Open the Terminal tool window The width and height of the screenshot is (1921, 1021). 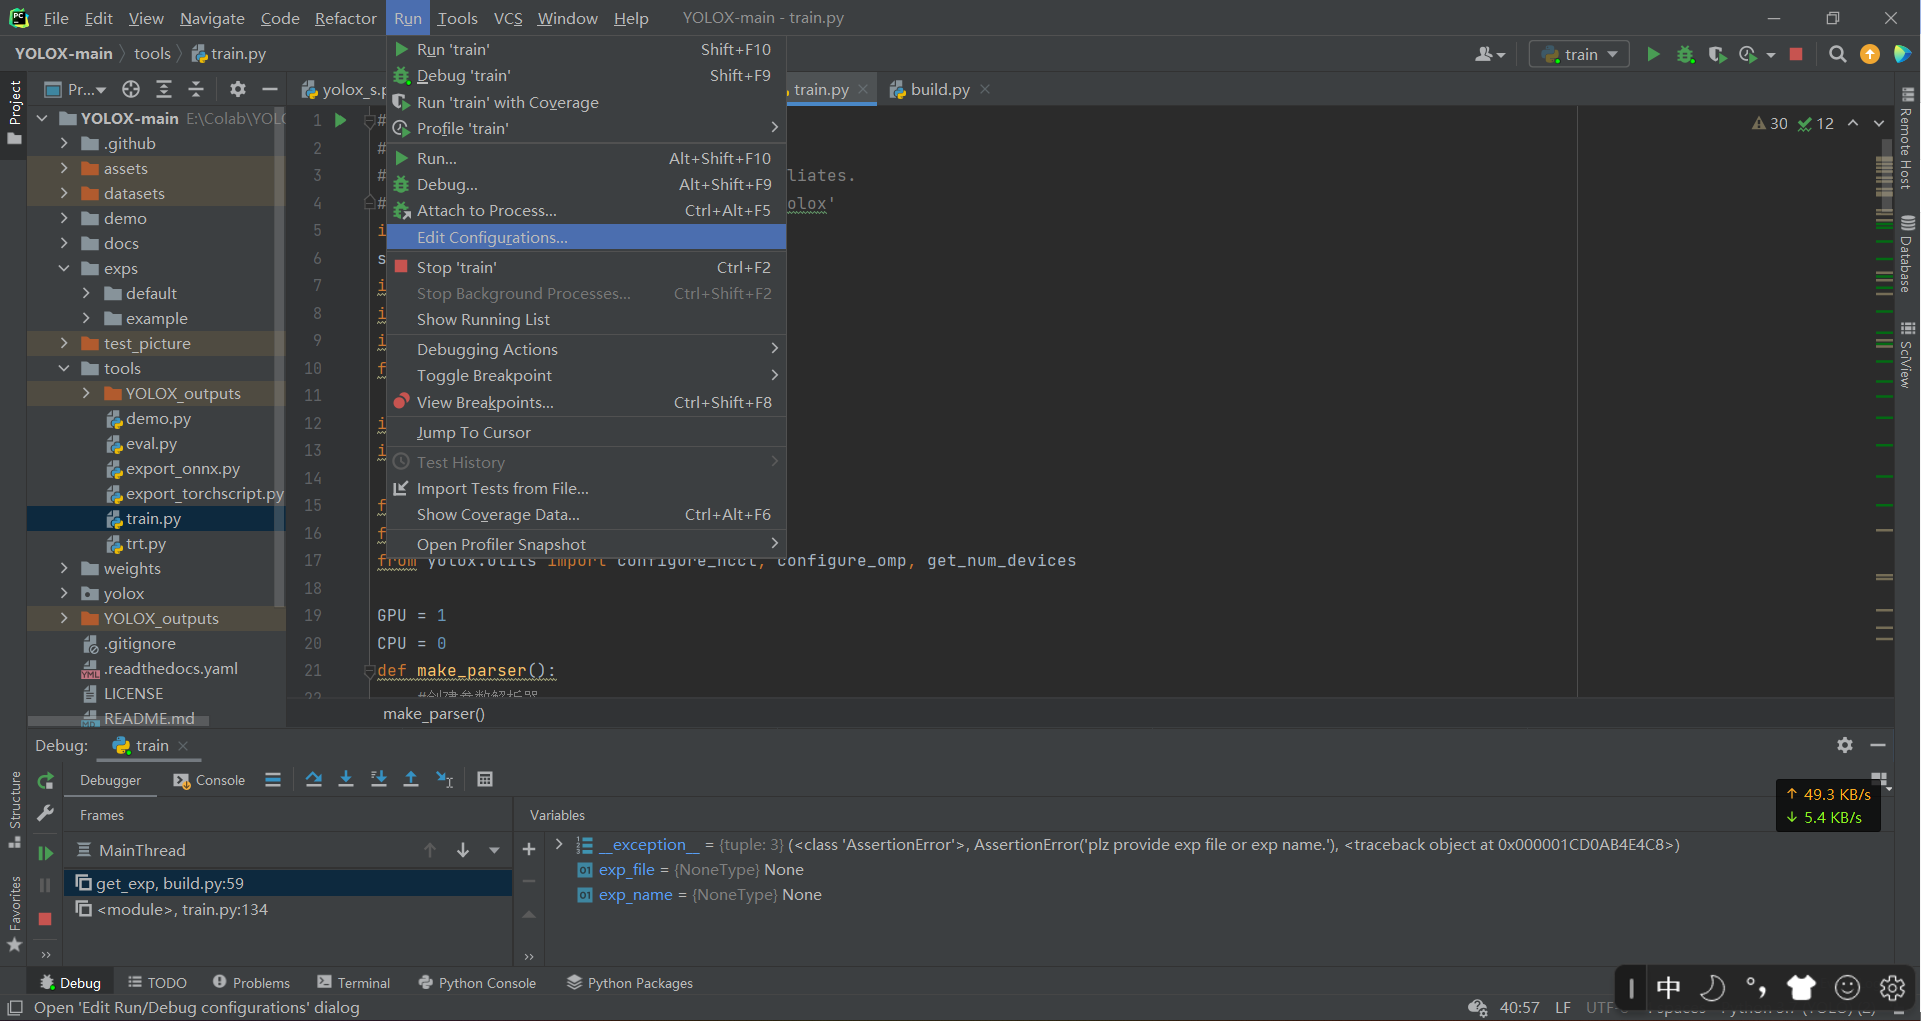353,983
